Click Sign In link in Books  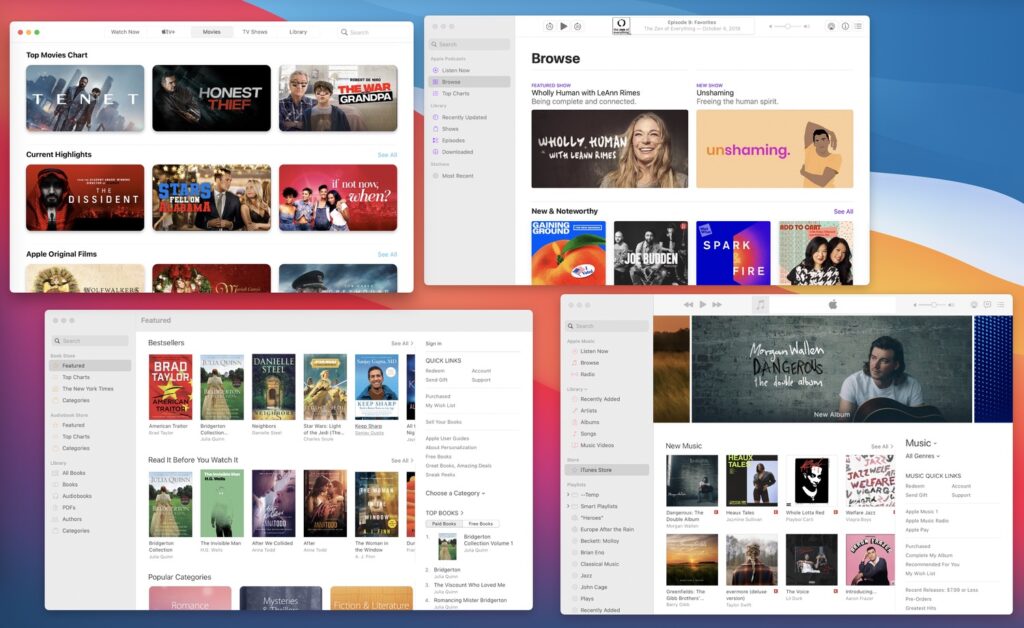[434, 343]
